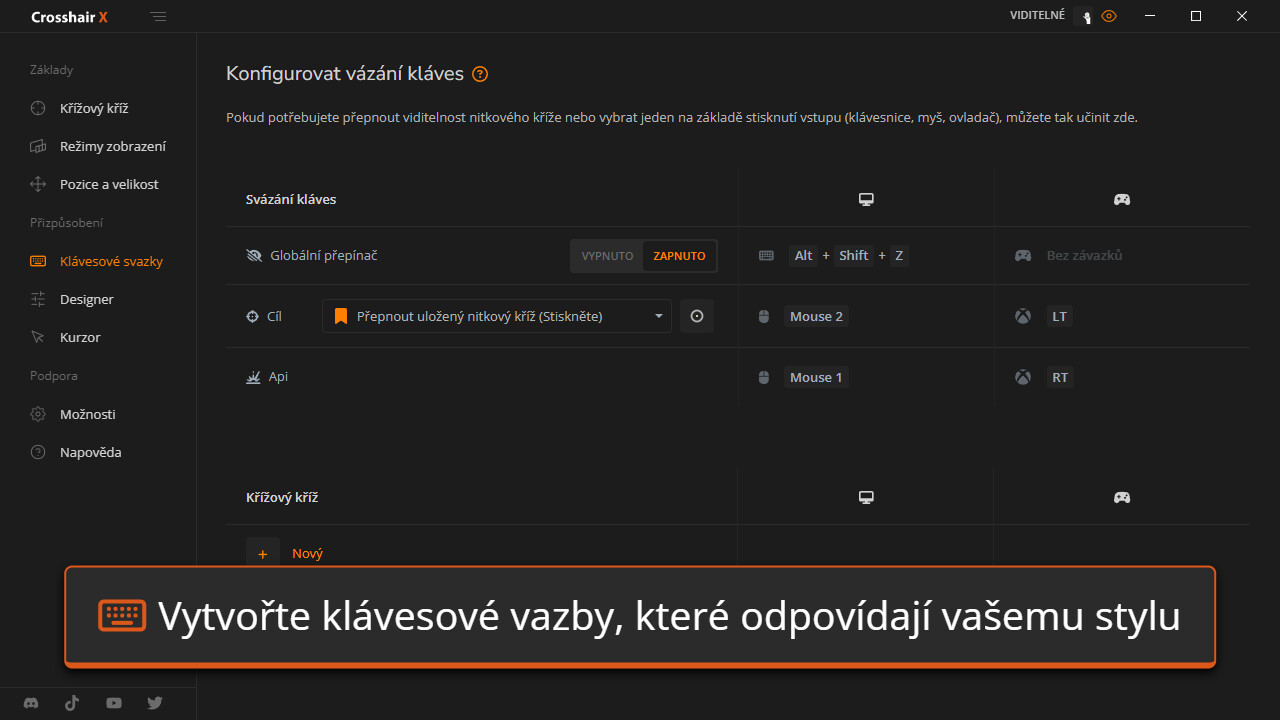Open Klávesové svazky sidebar section
Screen dimensions: 1280x720
point(110,261)
